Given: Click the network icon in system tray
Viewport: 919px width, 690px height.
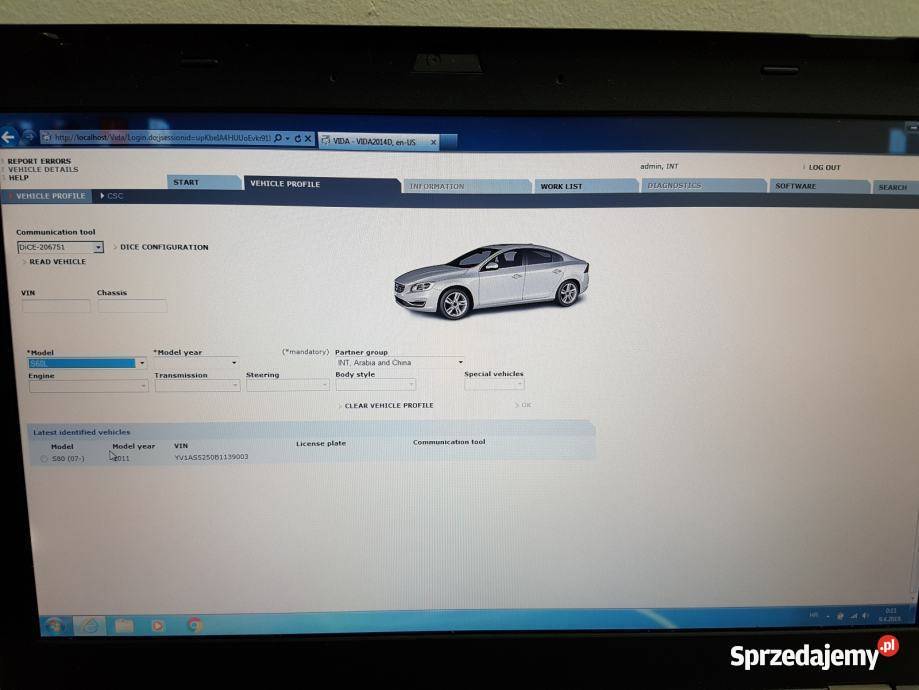Looking at the screenshot, I should pos(853,616).
